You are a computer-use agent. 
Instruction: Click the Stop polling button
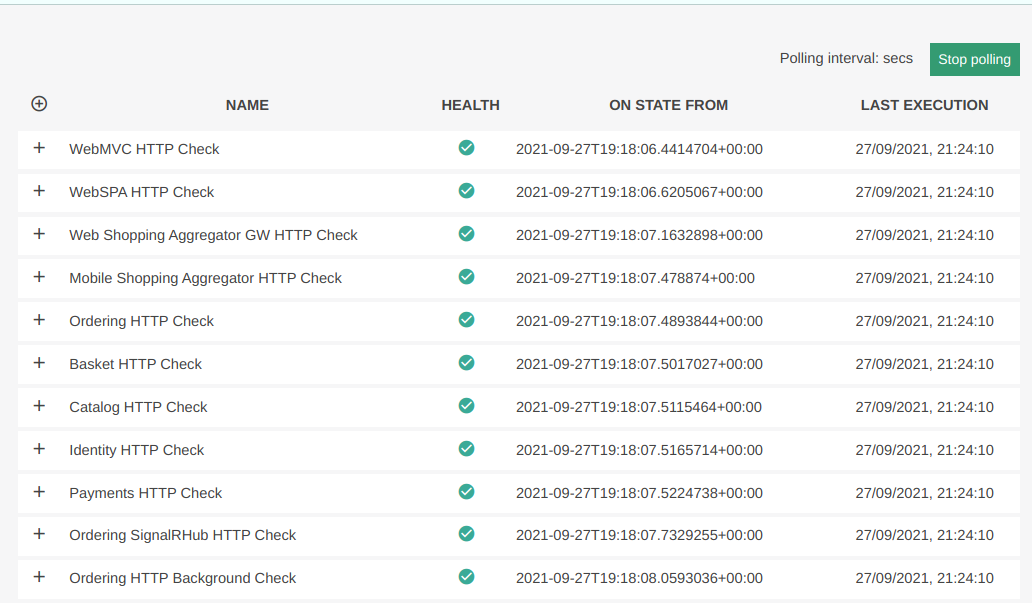coord(974,59)
